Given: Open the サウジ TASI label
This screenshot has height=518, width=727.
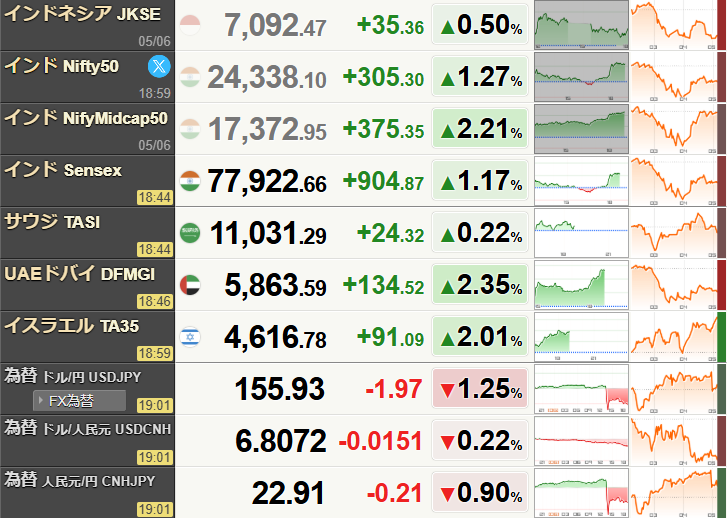Looking at the screenshot, I should click(52, 222).
